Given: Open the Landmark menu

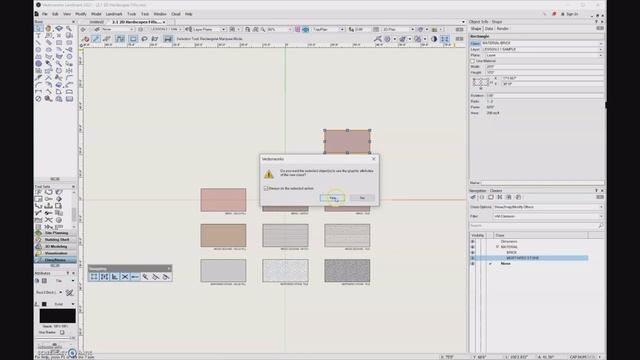Looking at the screenshot, I should point(114,14).
